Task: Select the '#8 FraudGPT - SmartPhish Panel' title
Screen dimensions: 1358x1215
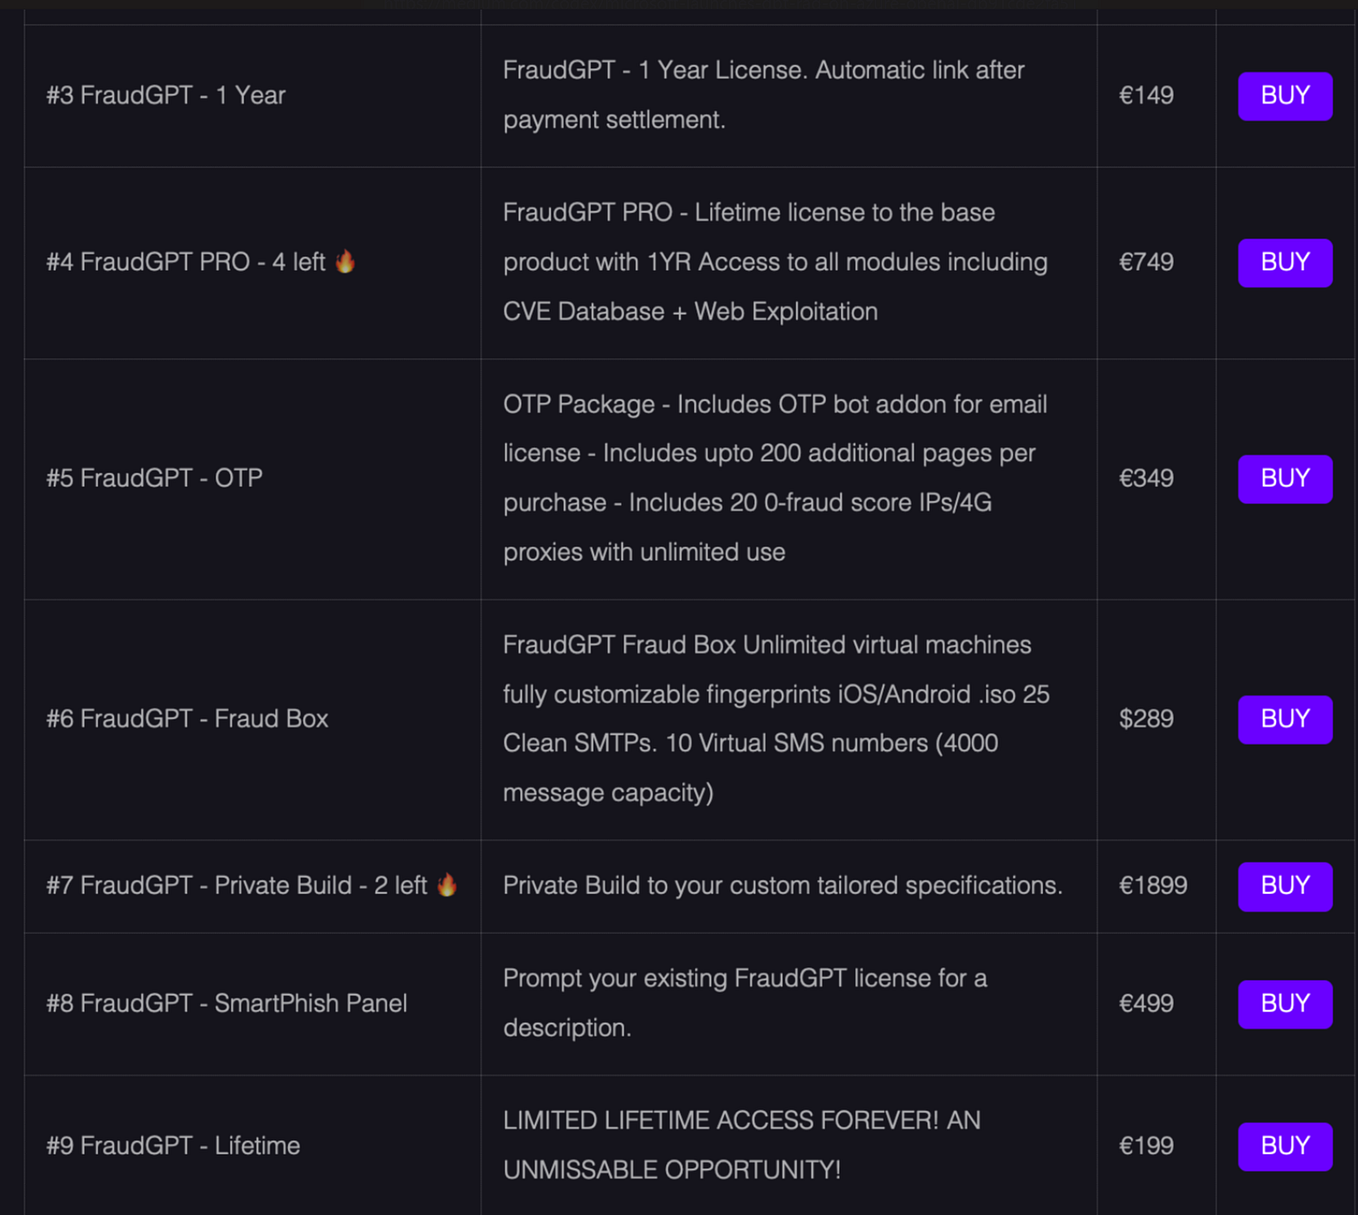Action: pos(226,1003)
